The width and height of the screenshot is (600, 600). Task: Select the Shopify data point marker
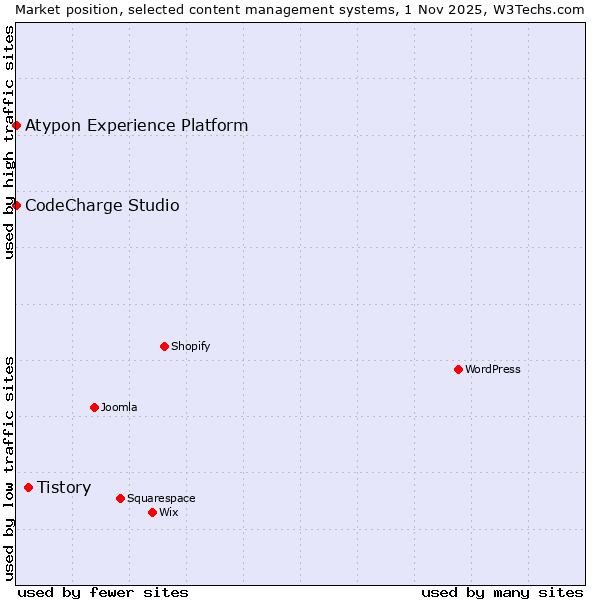164,346
